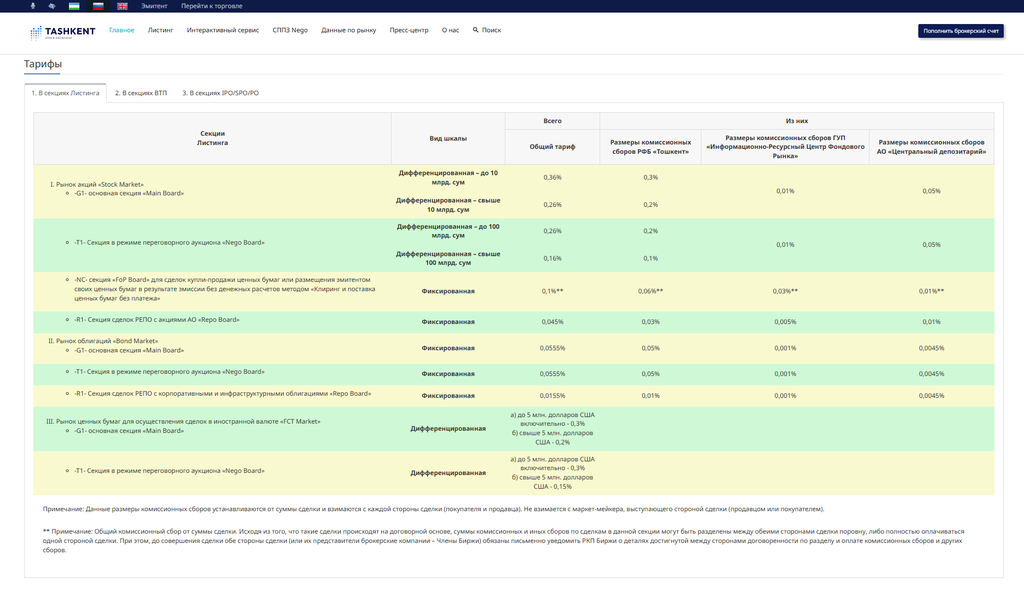
Task: Expand the Интерактивный сервис menu
Action: coord(222,30)
